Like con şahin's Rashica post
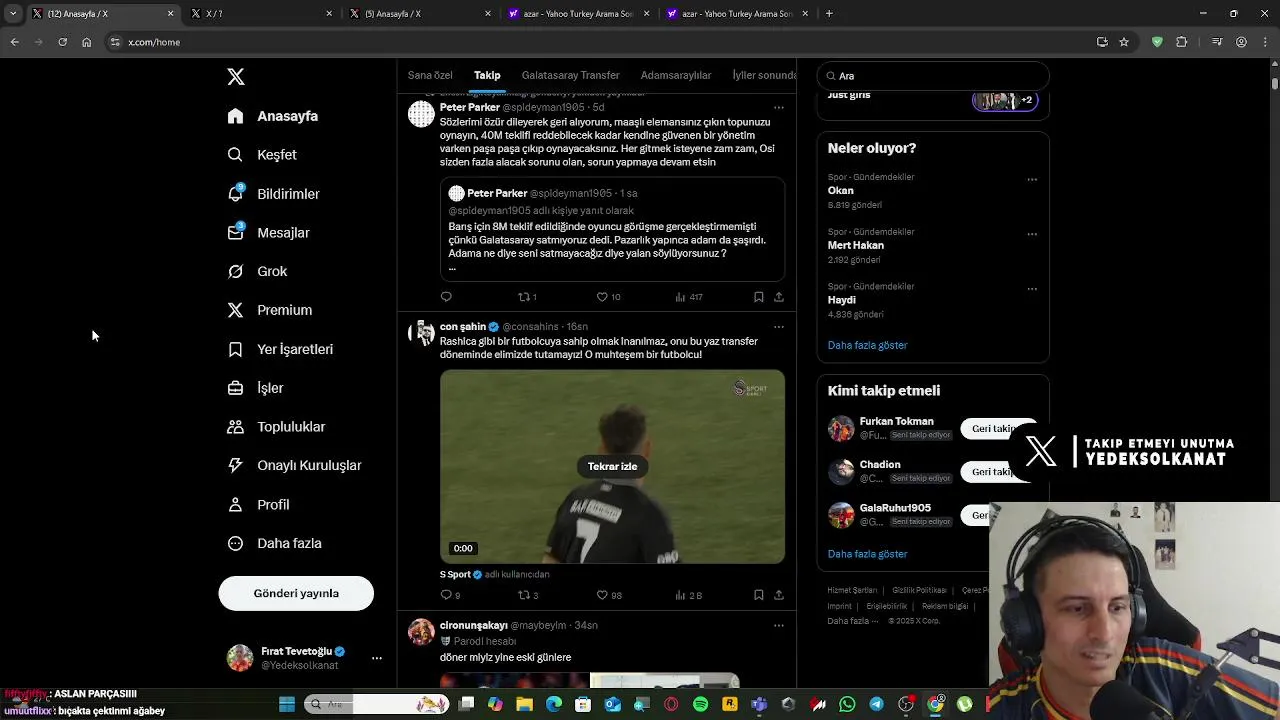The width and height of the screenshot is (1280, 720). click(x=608, y=595)
